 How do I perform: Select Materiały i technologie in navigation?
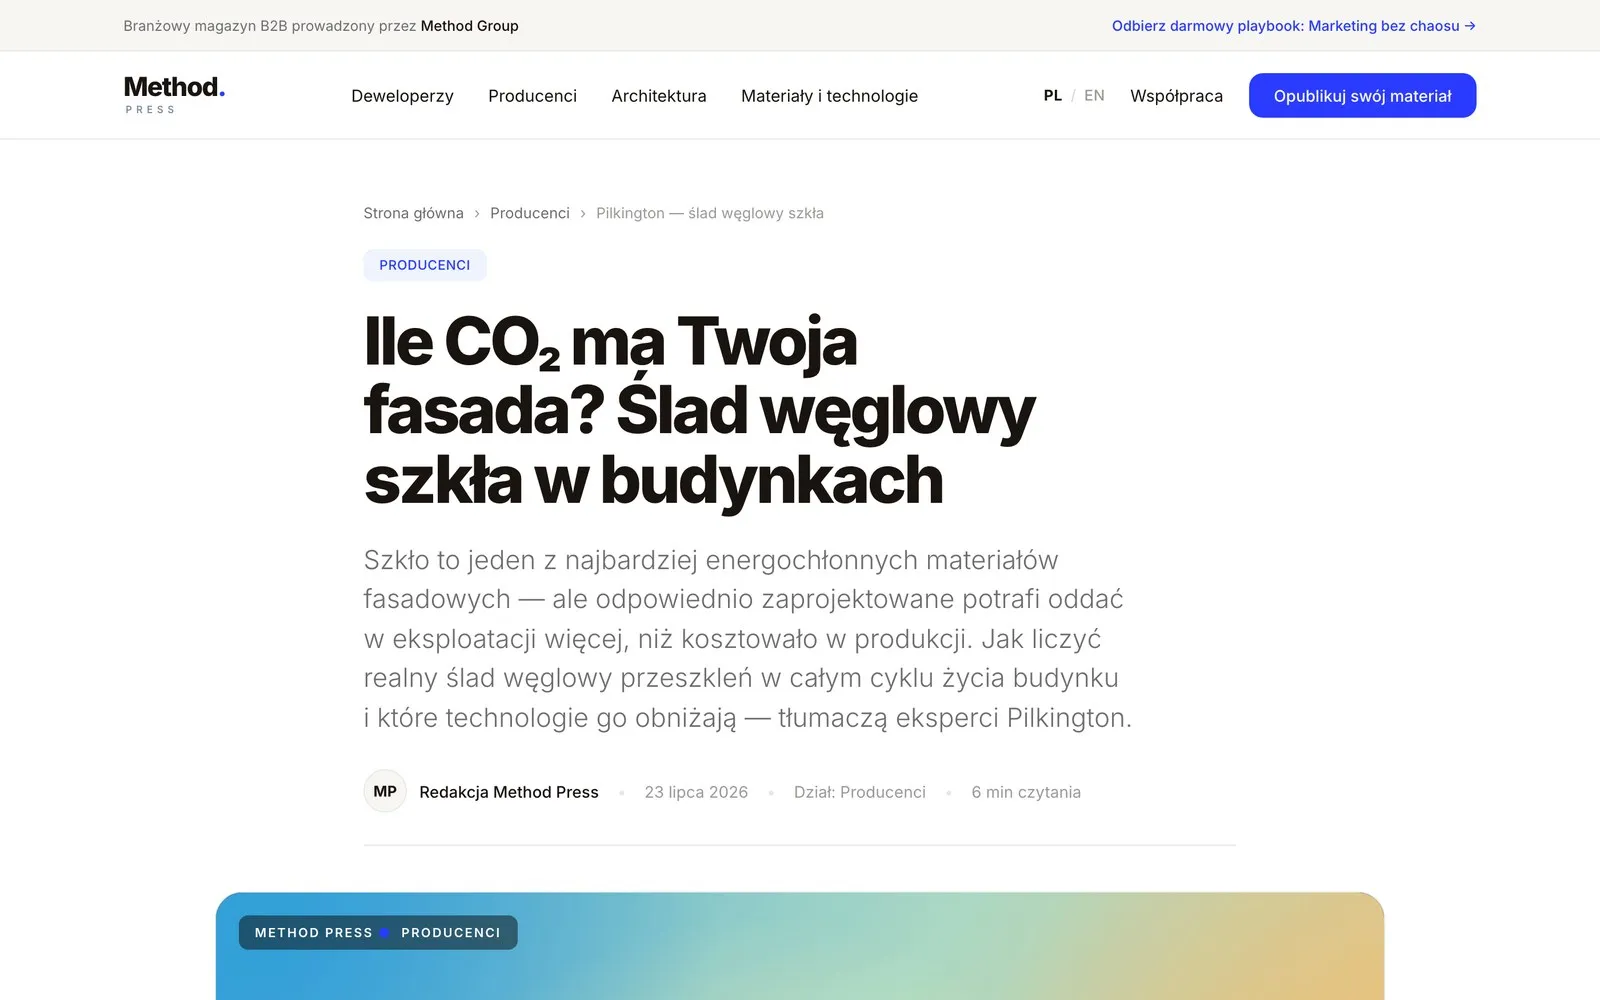click(x=829, y=96)
